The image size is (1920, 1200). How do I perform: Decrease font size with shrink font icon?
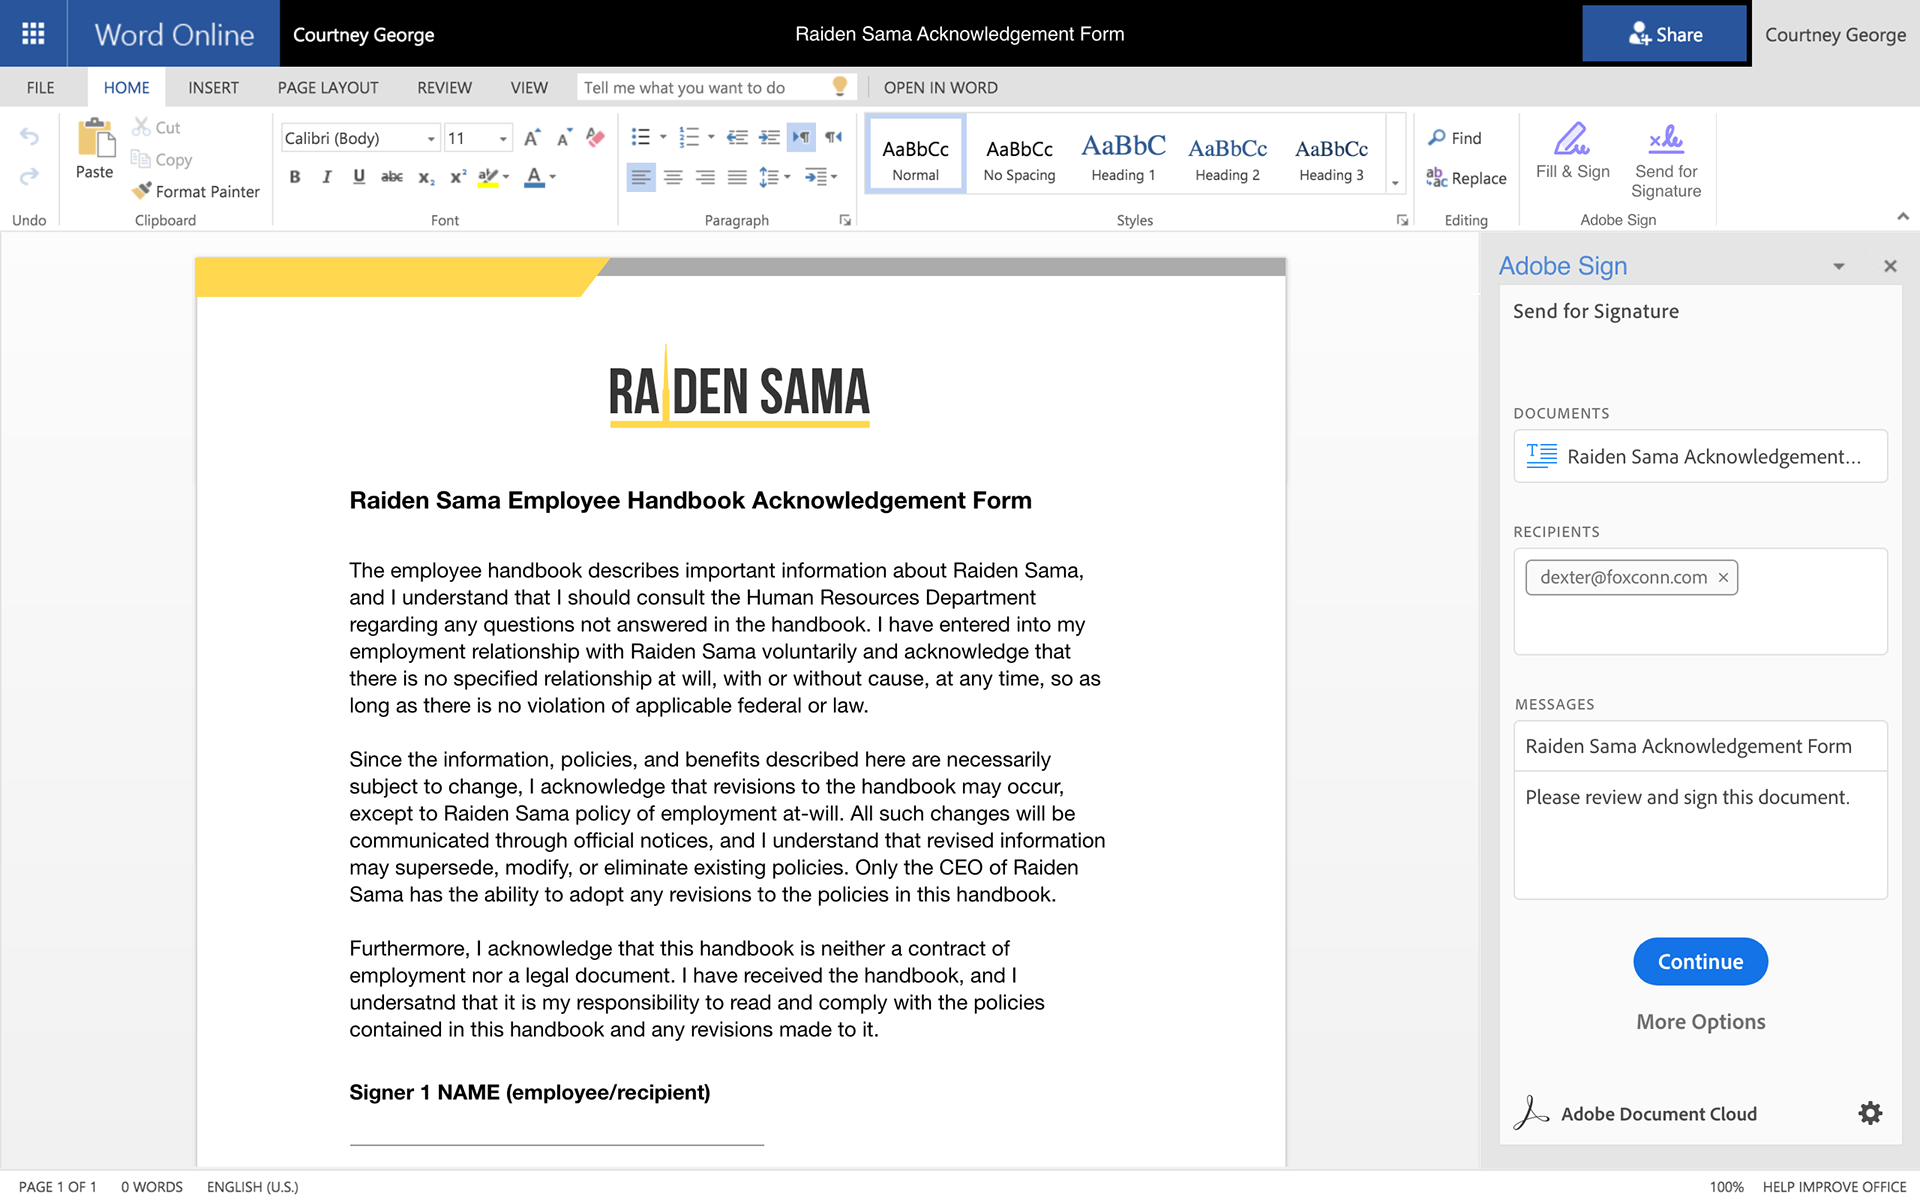(x=564, y=138)
